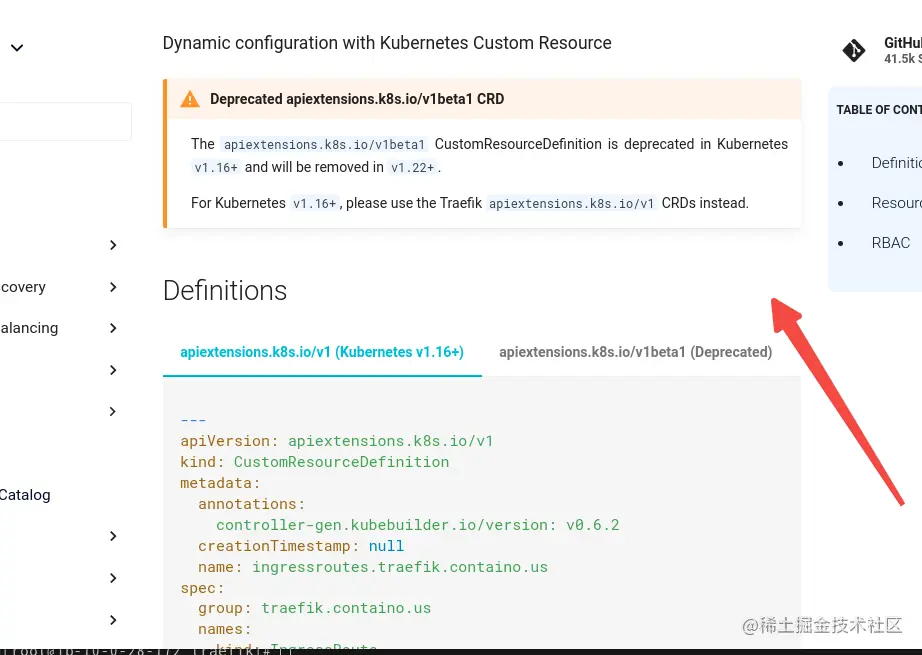Click 'controller-gen.kubebuilder.io/version: v0.6.2' code line

(417, 525)
